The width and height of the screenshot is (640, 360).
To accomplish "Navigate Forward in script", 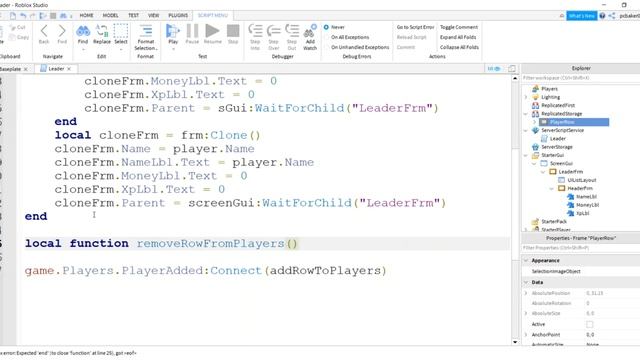I will [x=62, y=31].
